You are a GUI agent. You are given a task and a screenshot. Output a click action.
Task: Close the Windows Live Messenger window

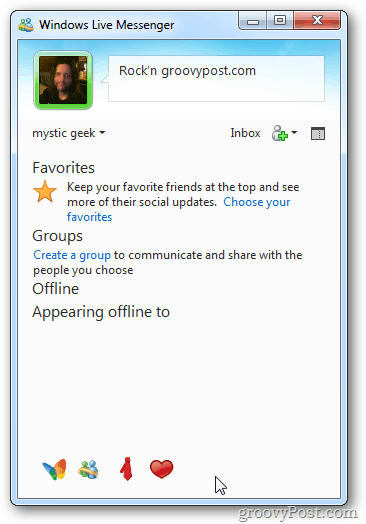pos(317,21)
